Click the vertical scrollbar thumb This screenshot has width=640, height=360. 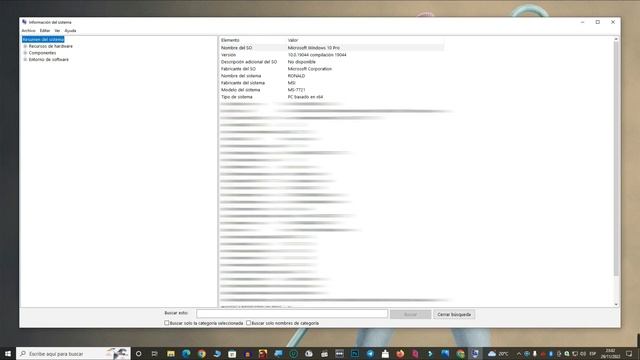tap(616, 158)
